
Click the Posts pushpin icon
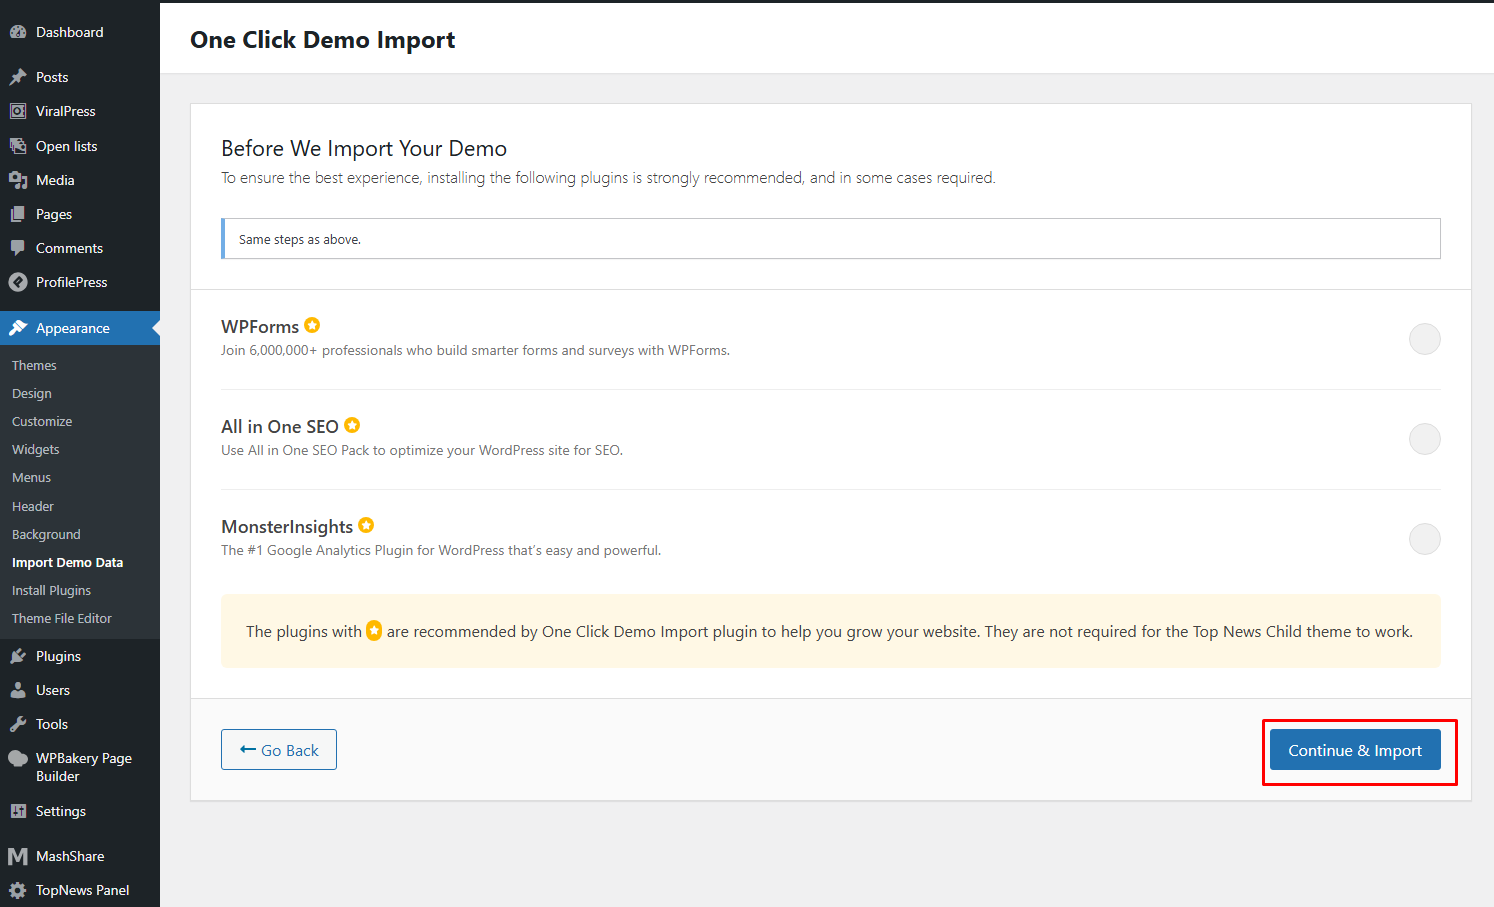(18, 77)
